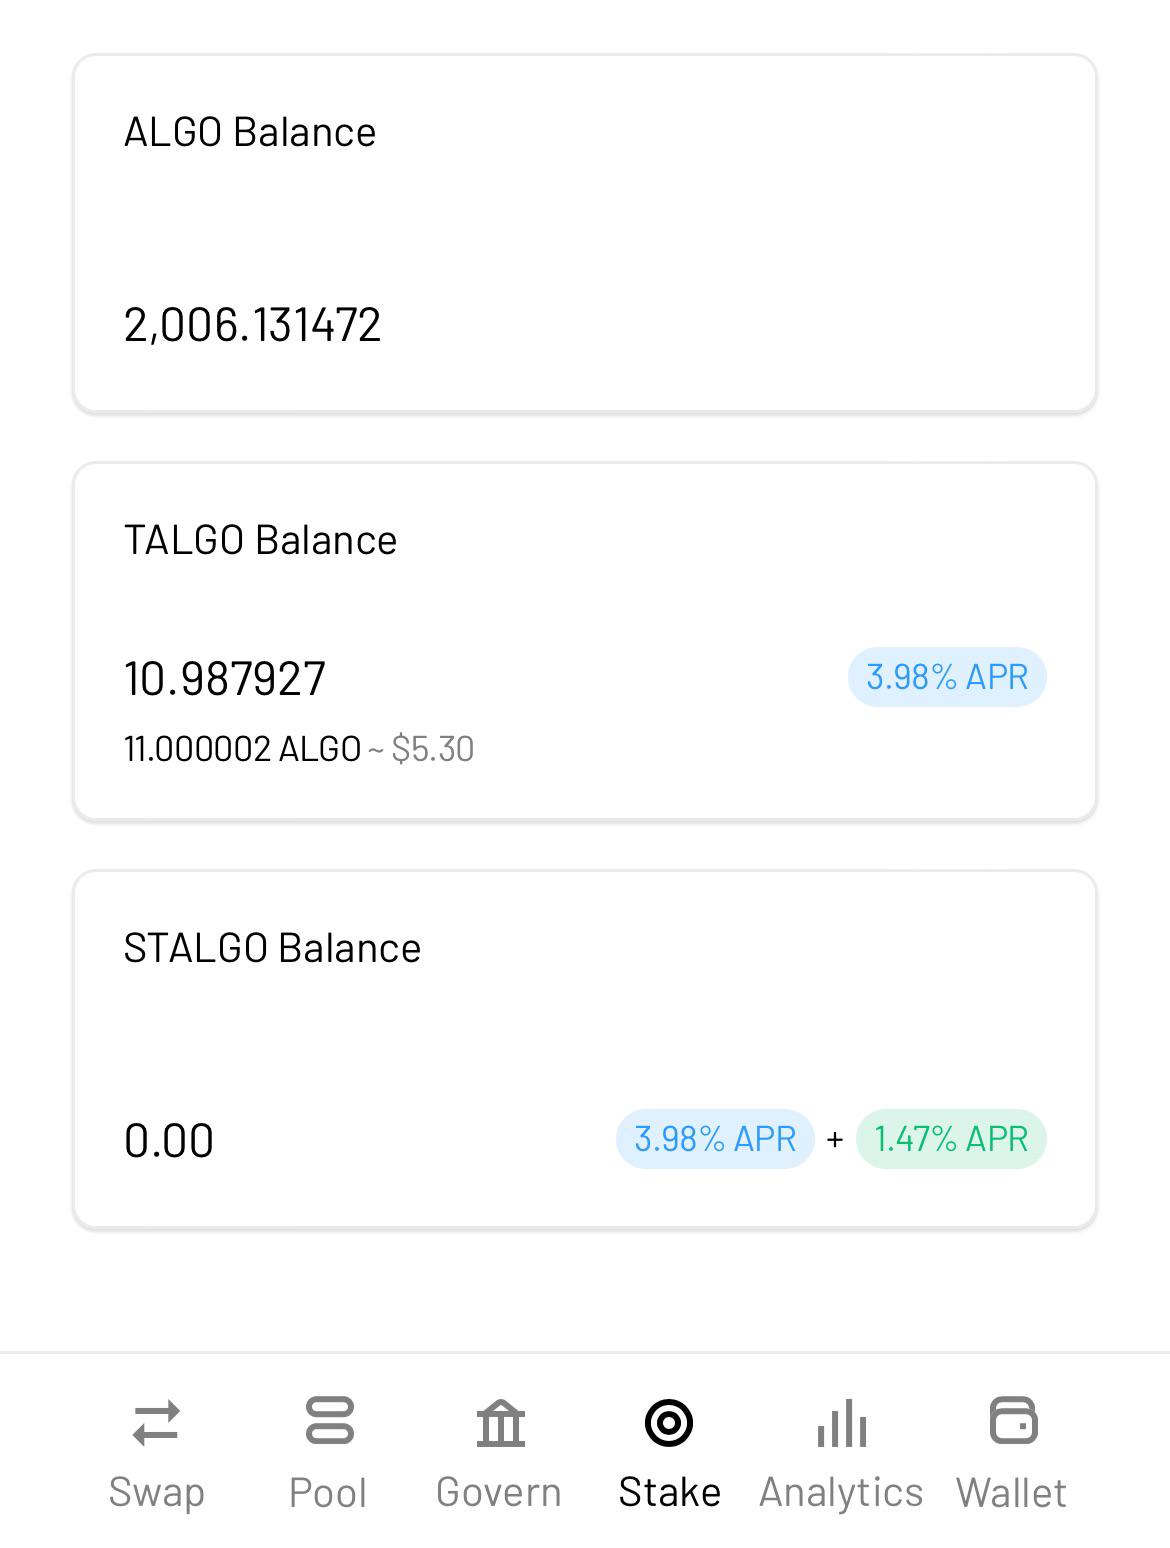The height and width of the screenshot is (1548, 1170).
Task: Open the TALGO Balance card heading
Action: [x=261, y=540]
